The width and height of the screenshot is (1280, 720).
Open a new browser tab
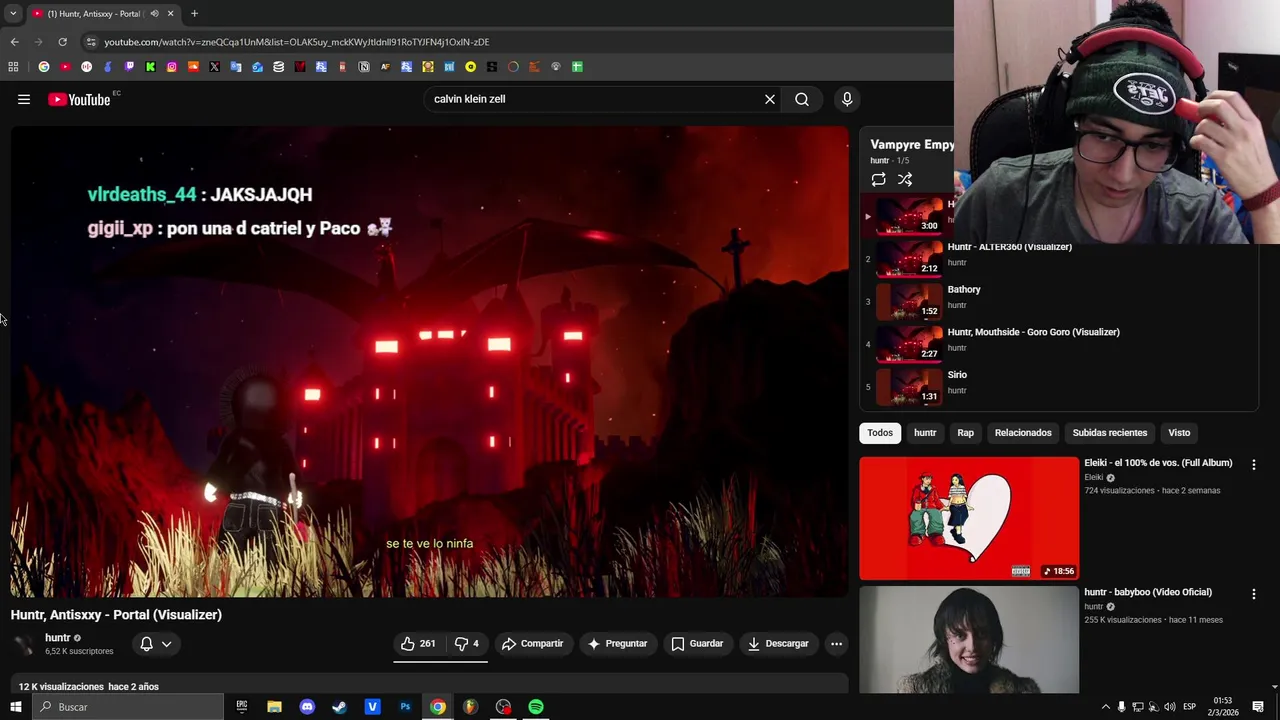point(194,14)
